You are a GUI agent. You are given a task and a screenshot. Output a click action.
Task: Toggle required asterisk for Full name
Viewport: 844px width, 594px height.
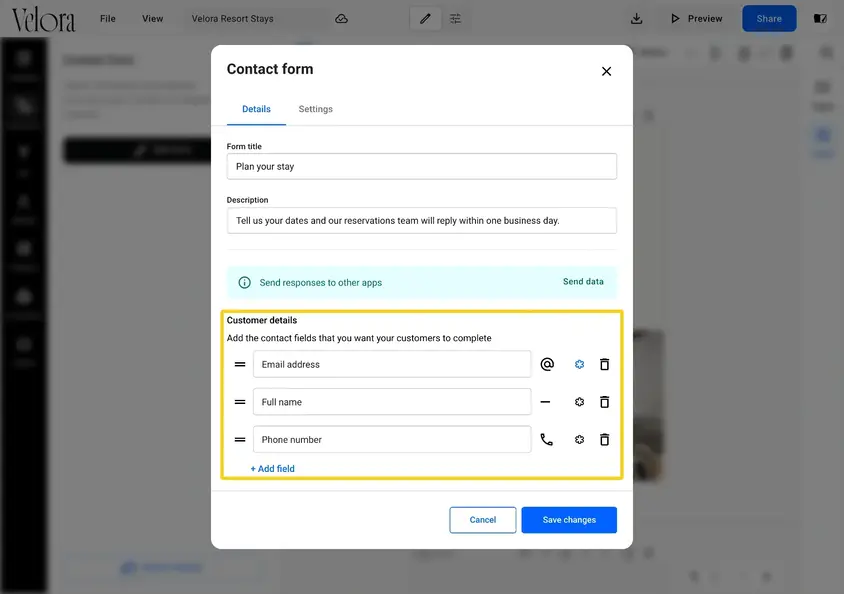(x=579, y=402)
